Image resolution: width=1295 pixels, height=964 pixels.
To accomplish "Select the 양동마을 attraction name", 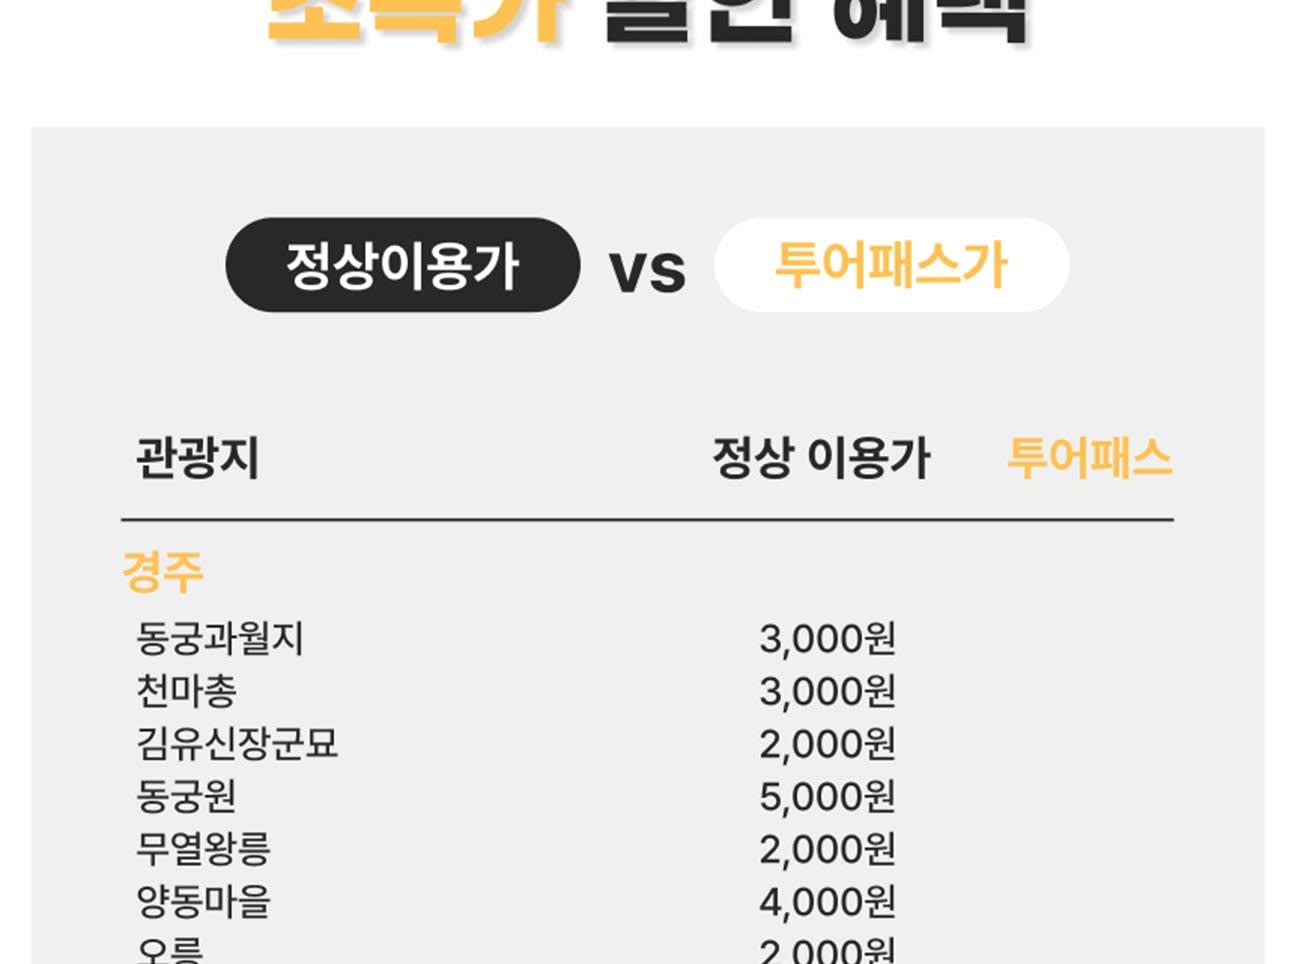I will tap(203, 902).
